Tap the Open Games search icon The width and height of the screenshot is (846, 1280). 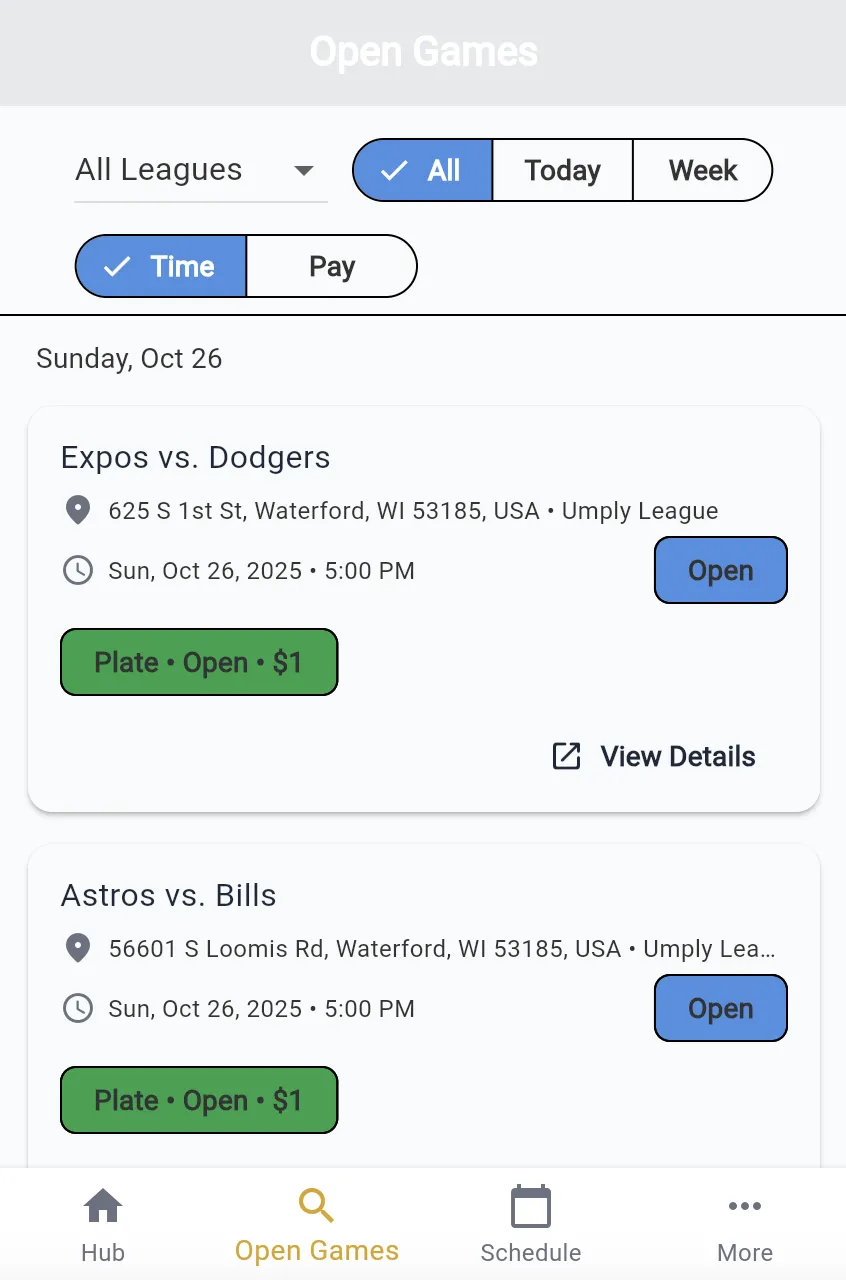pyautogui.click(x=316, y=1206)
